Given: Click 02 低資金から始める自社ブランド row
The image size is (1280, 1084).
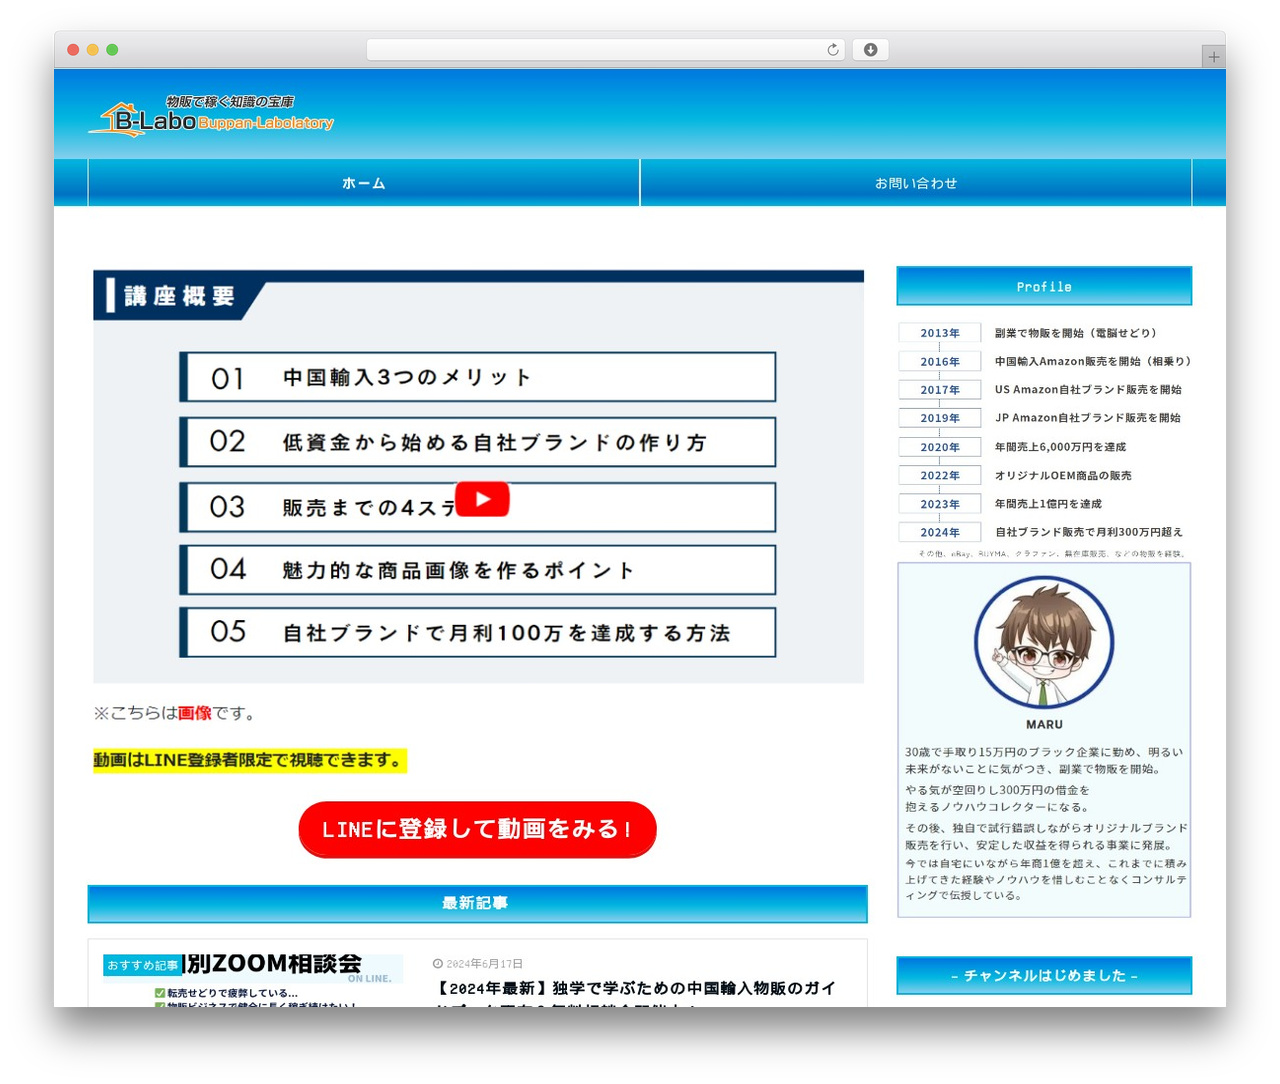Looking at the screenshot, I should pos(477,442).
